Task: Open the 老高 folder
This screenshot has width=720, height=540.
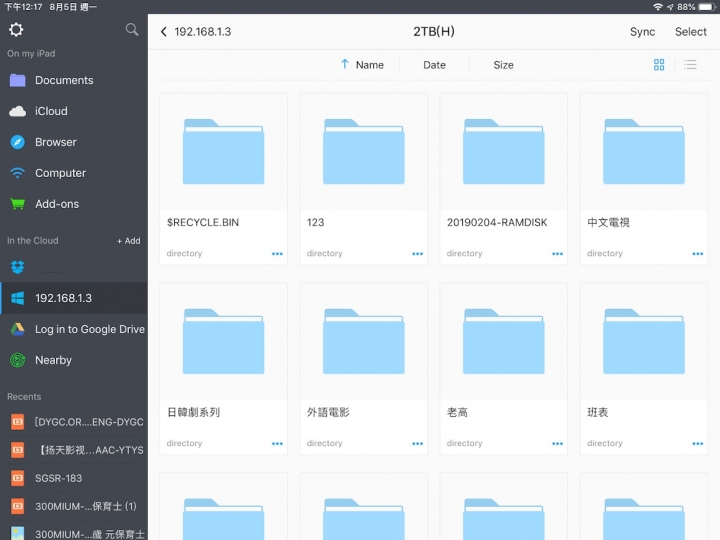Action: pyautogui.click(x=503, y=368)
